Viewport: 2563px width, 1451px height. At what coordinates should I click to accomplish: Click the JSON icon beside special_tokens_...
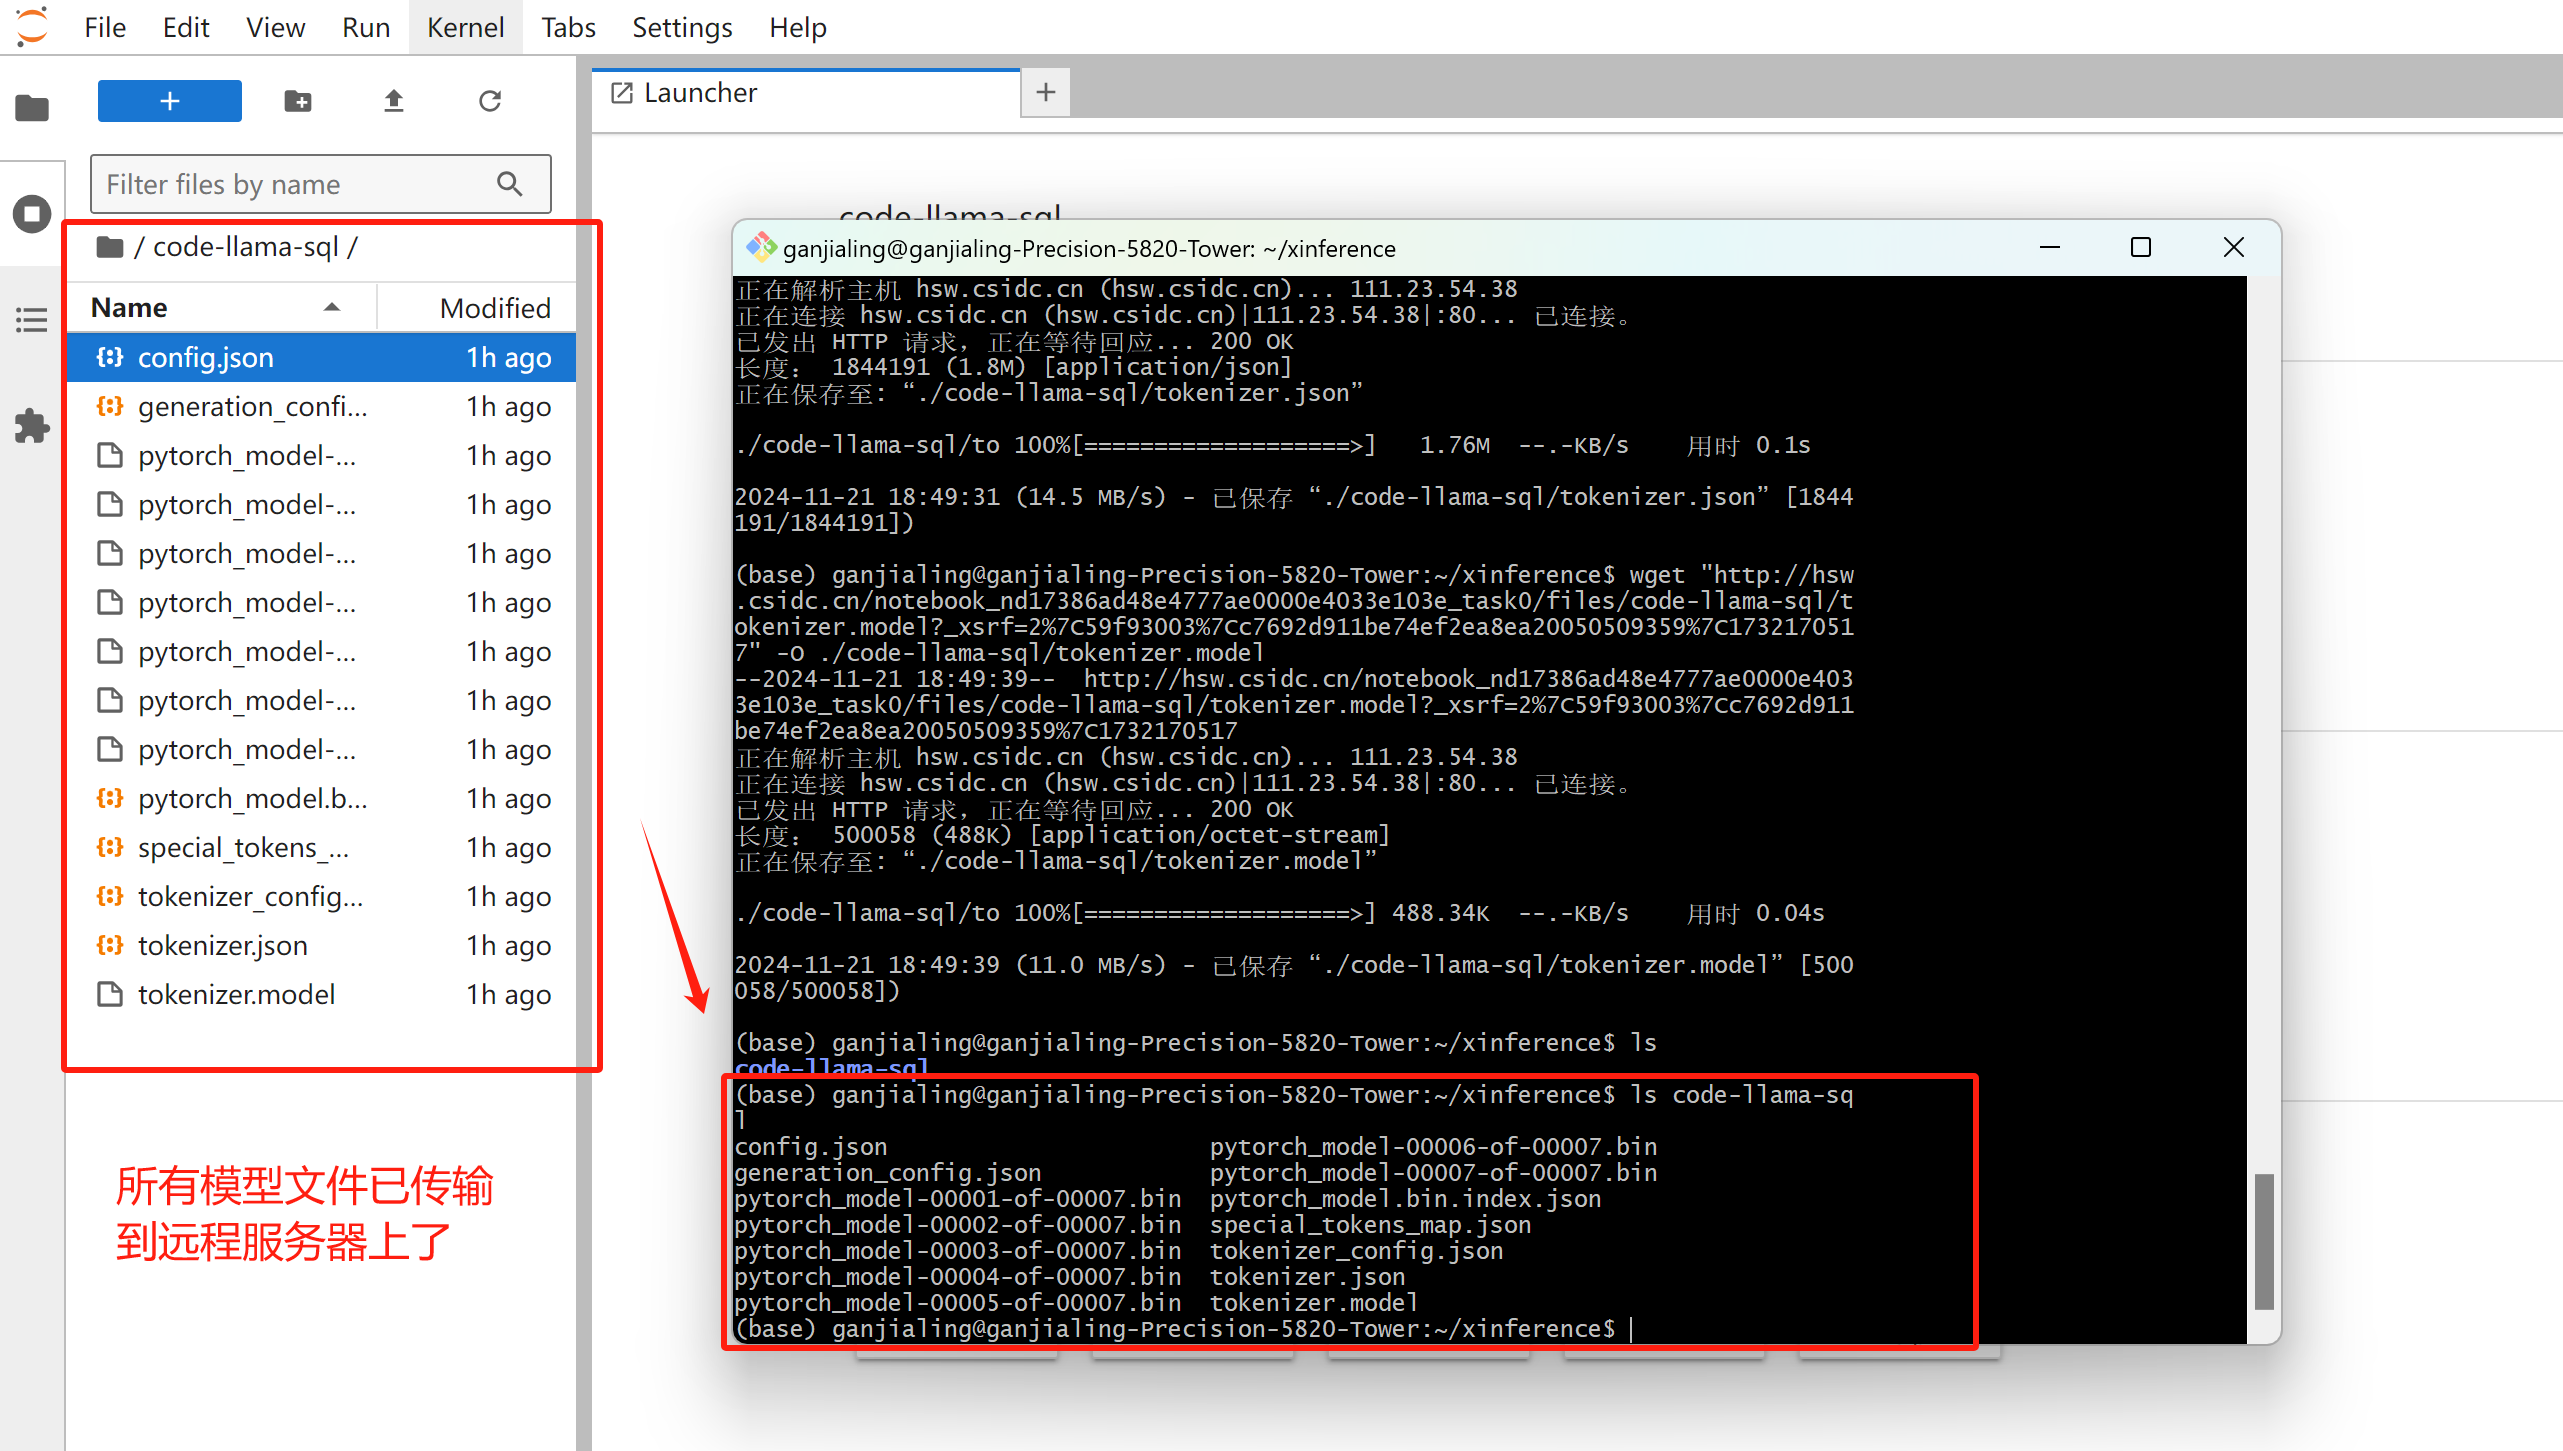[x=110, y=847]
